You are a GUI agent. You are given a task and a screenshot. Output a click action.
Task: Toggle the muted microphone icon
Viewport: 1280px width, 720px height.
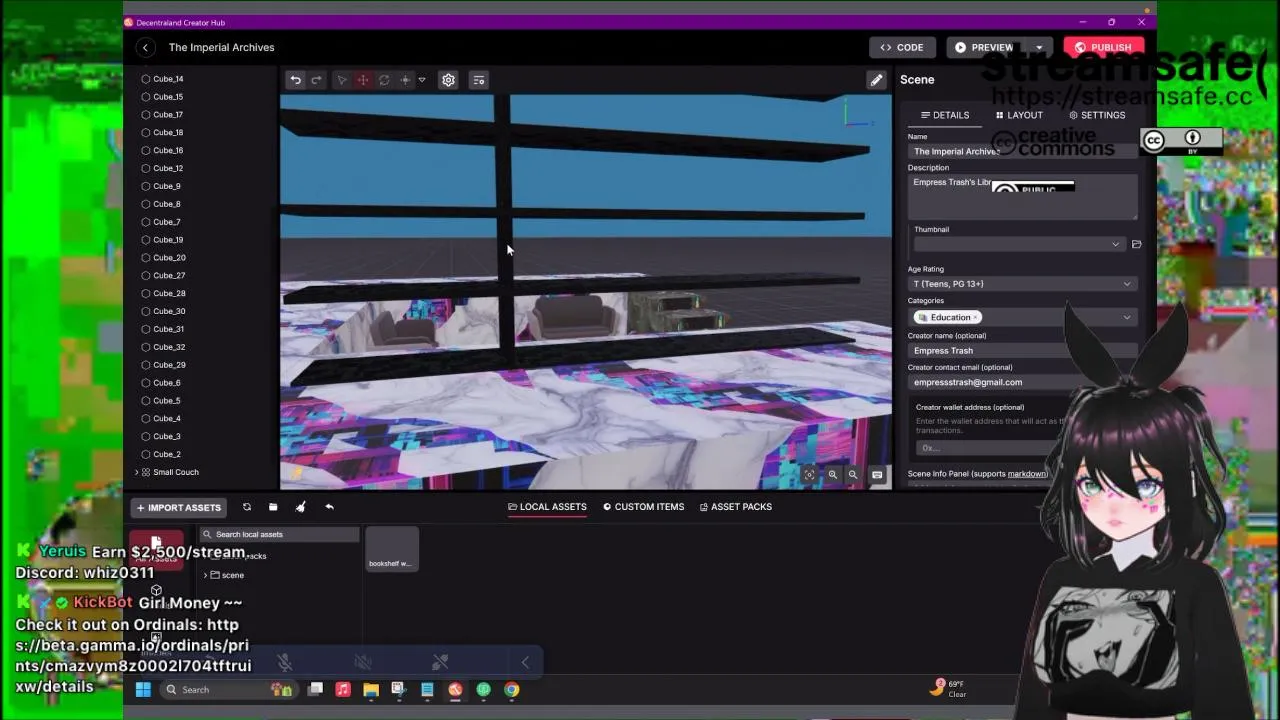click(285, 662)
